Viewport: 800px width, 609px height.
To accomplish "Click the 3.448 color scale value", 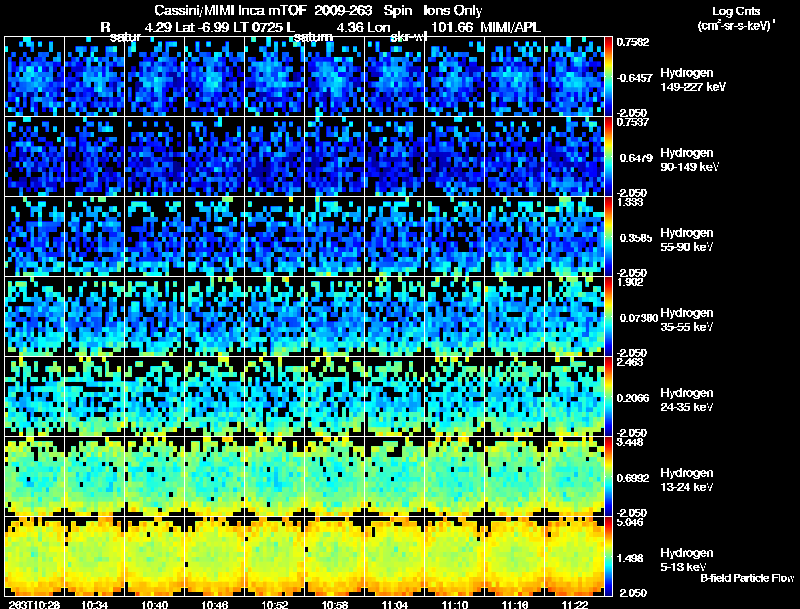I will coord(630,442).
